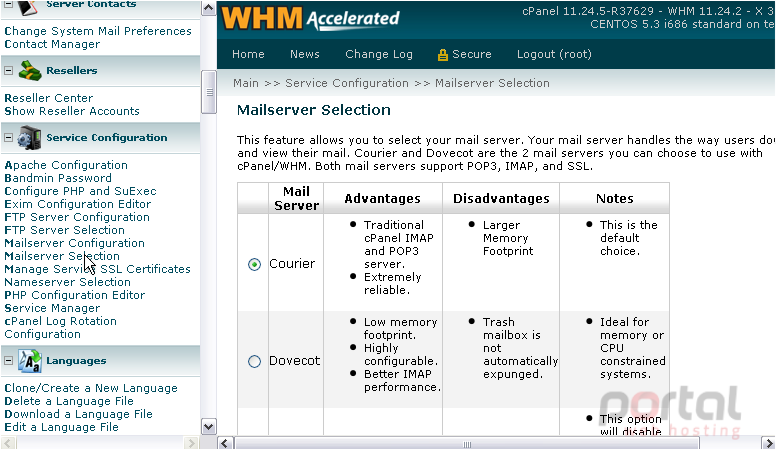Viewport: 776px width, 450px height.
Task: Click the sidebar scroll up arrow
Action: click(208, 8)
